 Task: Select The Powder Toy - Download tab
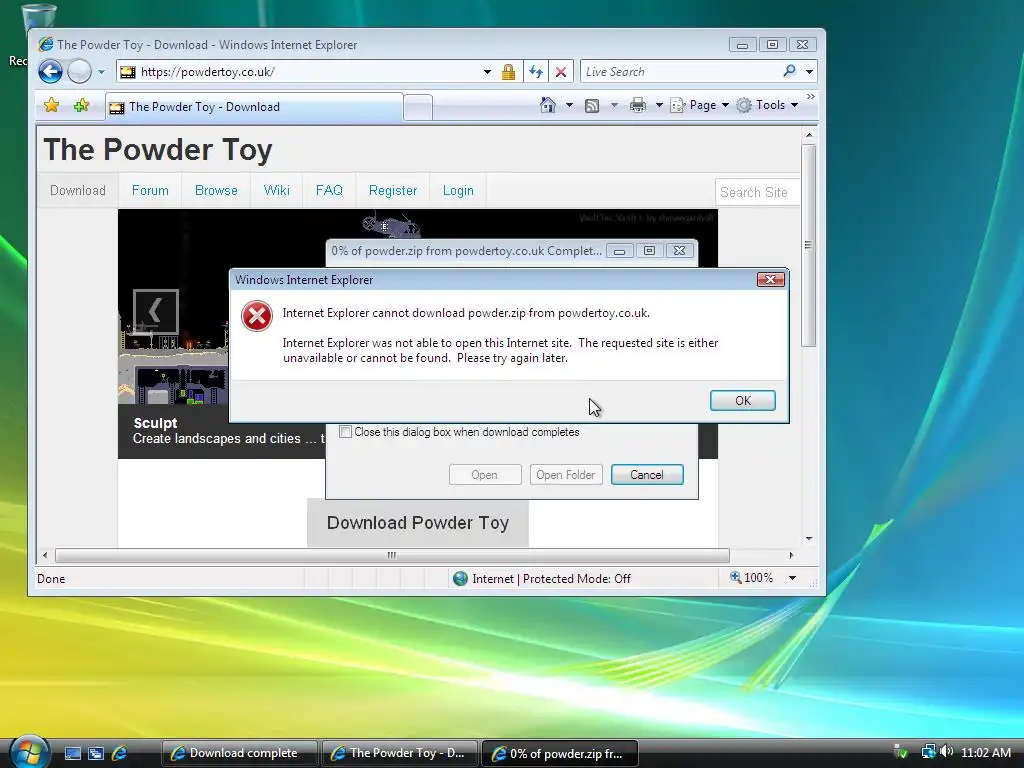(254, 107)
